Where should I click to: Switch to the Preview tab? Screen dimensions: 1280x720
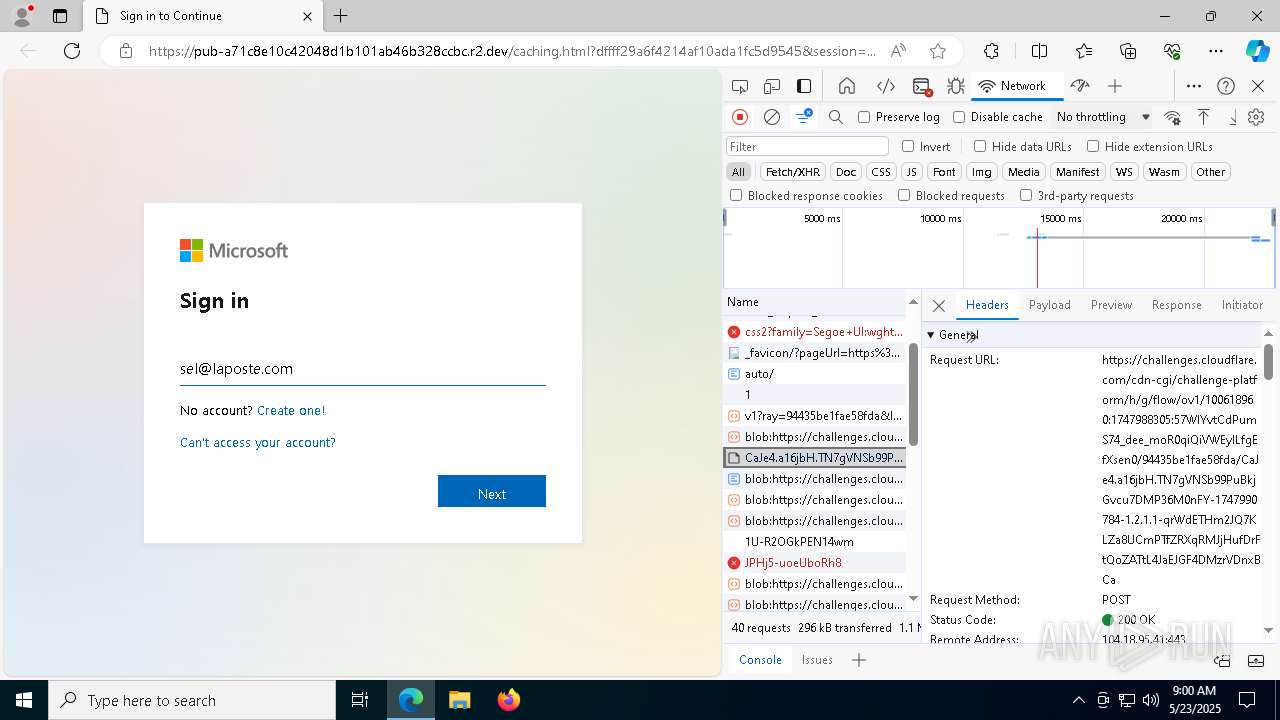pos(1111,305)
